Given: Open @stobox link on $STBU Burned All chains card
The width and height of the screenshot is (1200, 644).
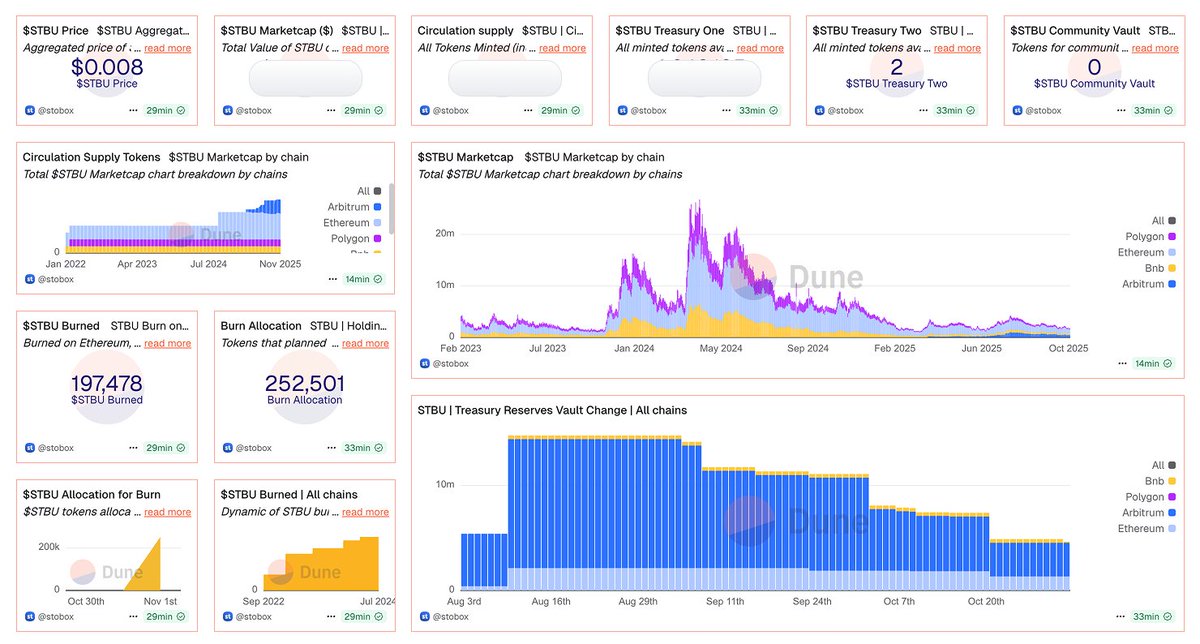Looking at the screenshot, I should click(x=254, y=617).
